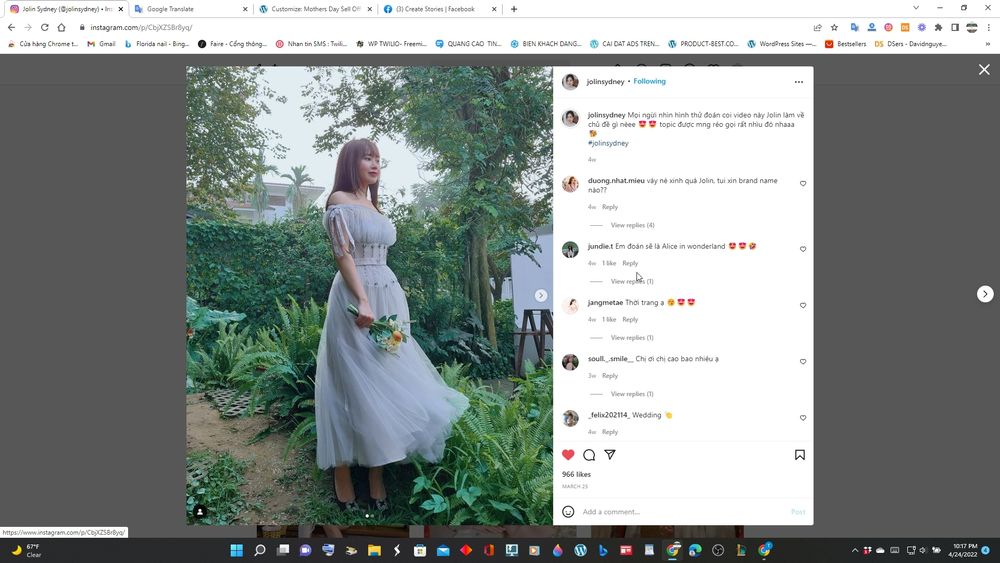Viewport: 1000px width, 563px height.
Task: Go to the next post arrow
Action: 985,294
